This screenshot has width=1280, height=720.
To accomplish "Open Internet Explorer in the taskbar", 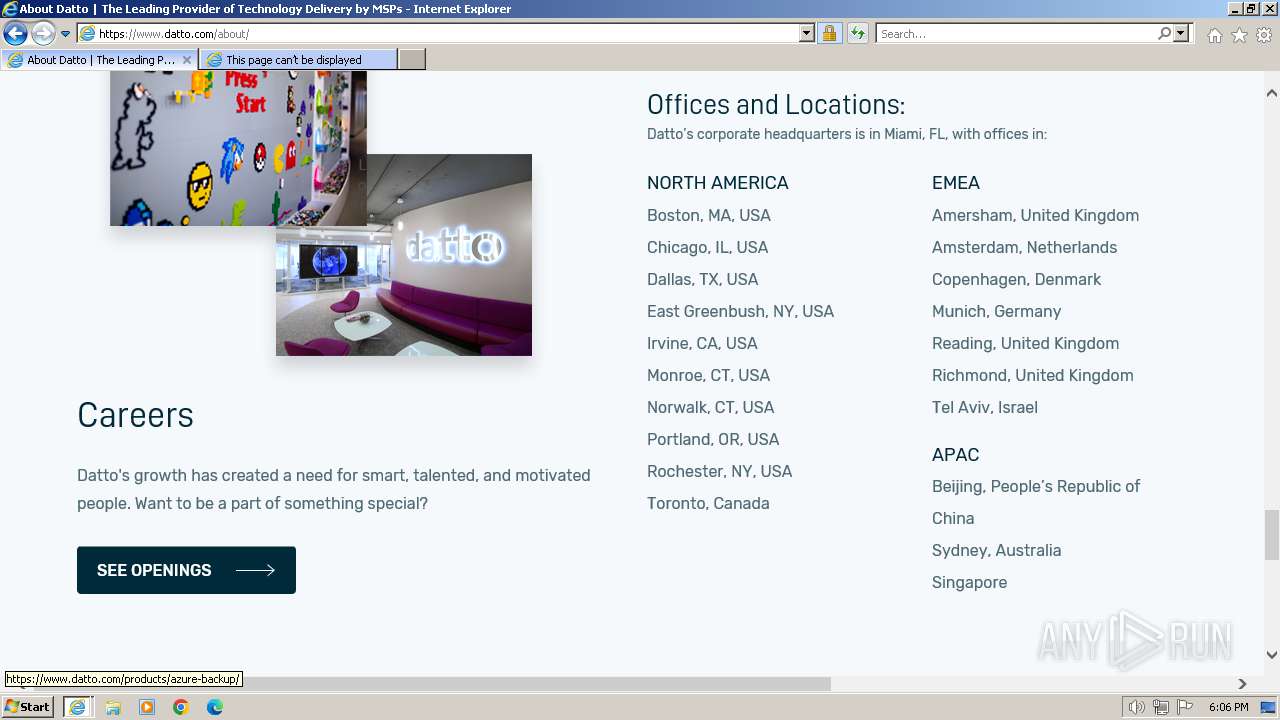I will coord(77,707).
